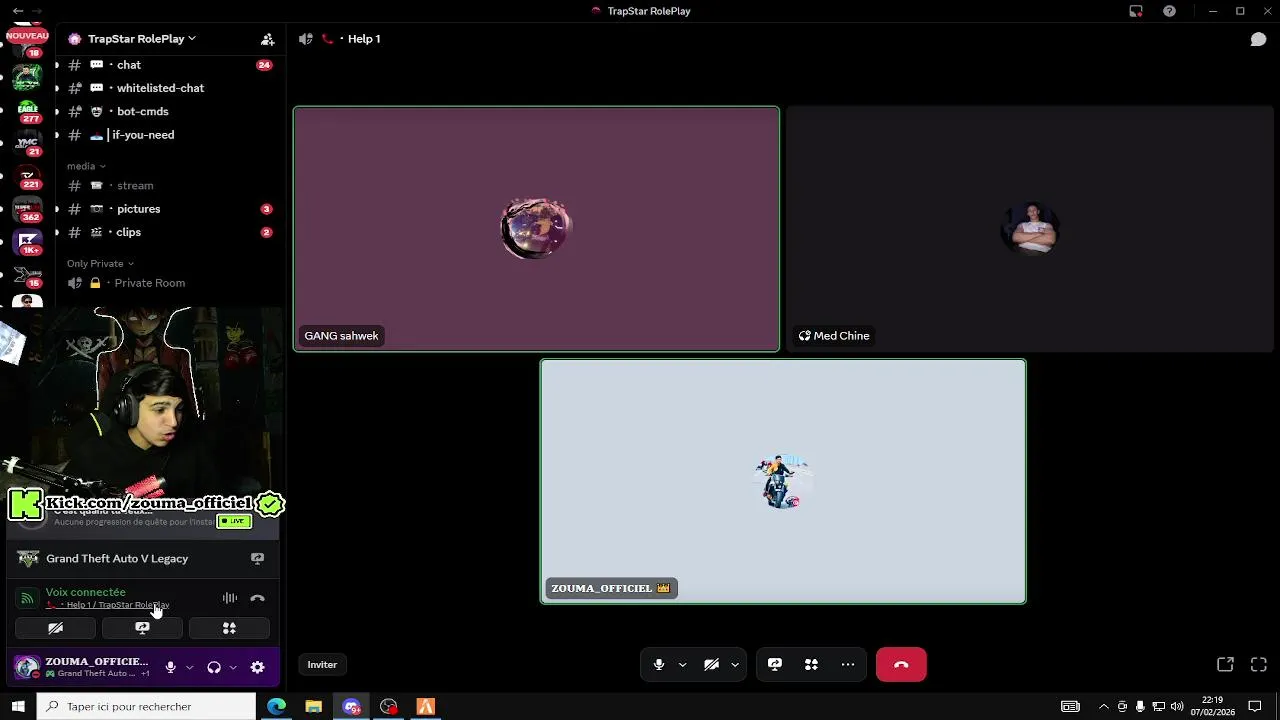Click Grand Theft Auto V Legacy activity

click(117, 558)
